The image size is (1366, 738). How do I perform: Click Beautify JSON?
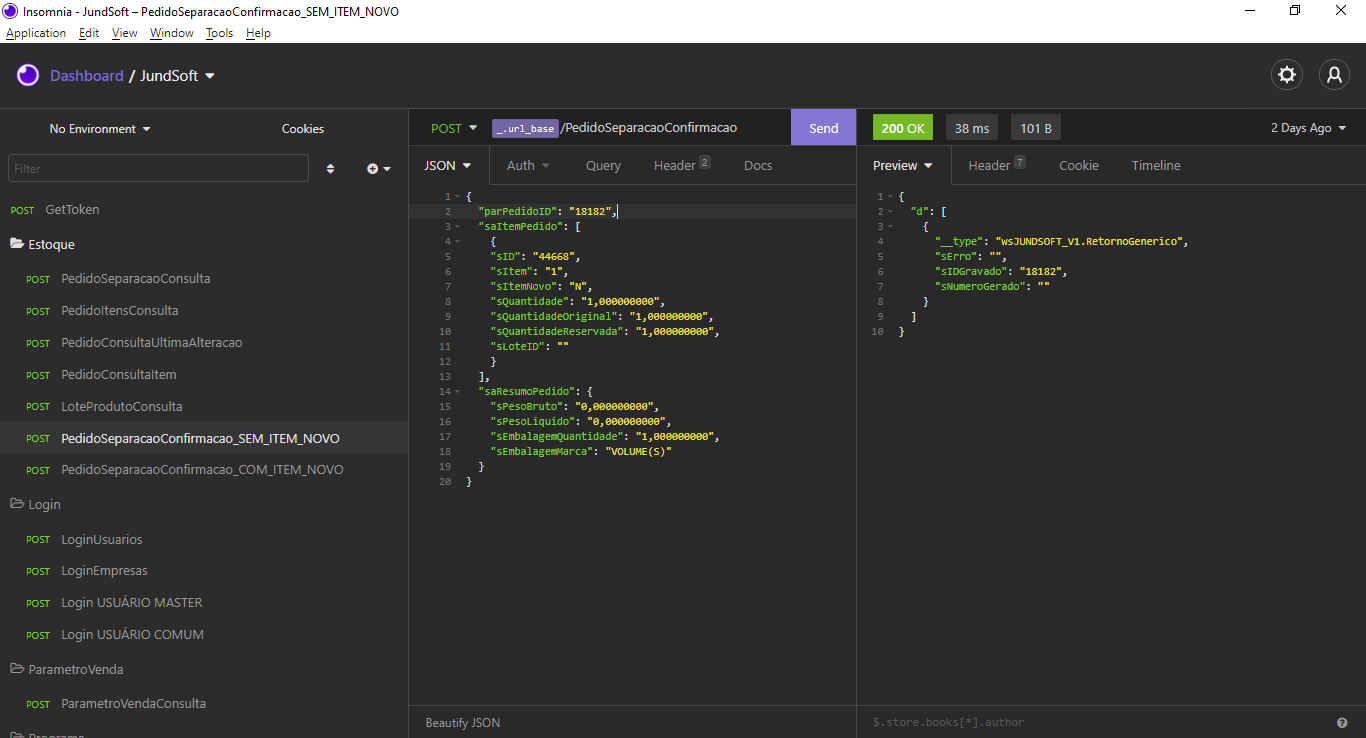pos(463,722)
